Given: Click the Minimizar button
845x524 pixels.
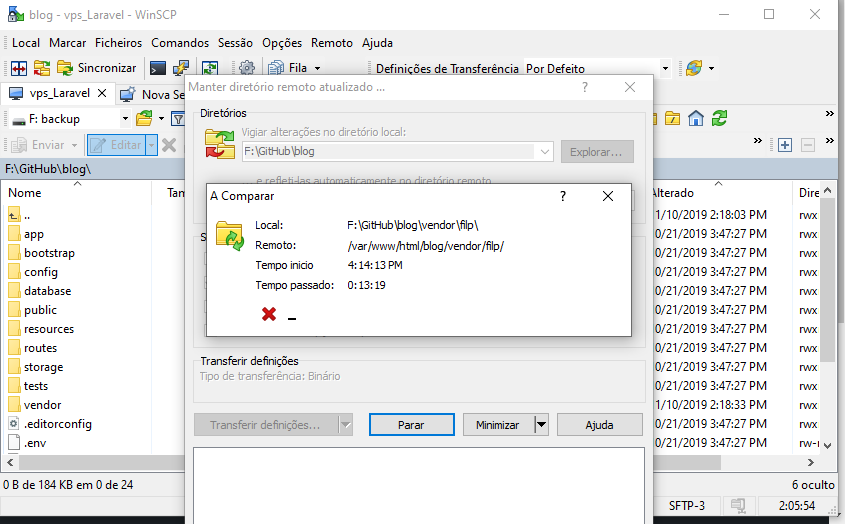Looking at the screenshot, I should coord(497,425).
